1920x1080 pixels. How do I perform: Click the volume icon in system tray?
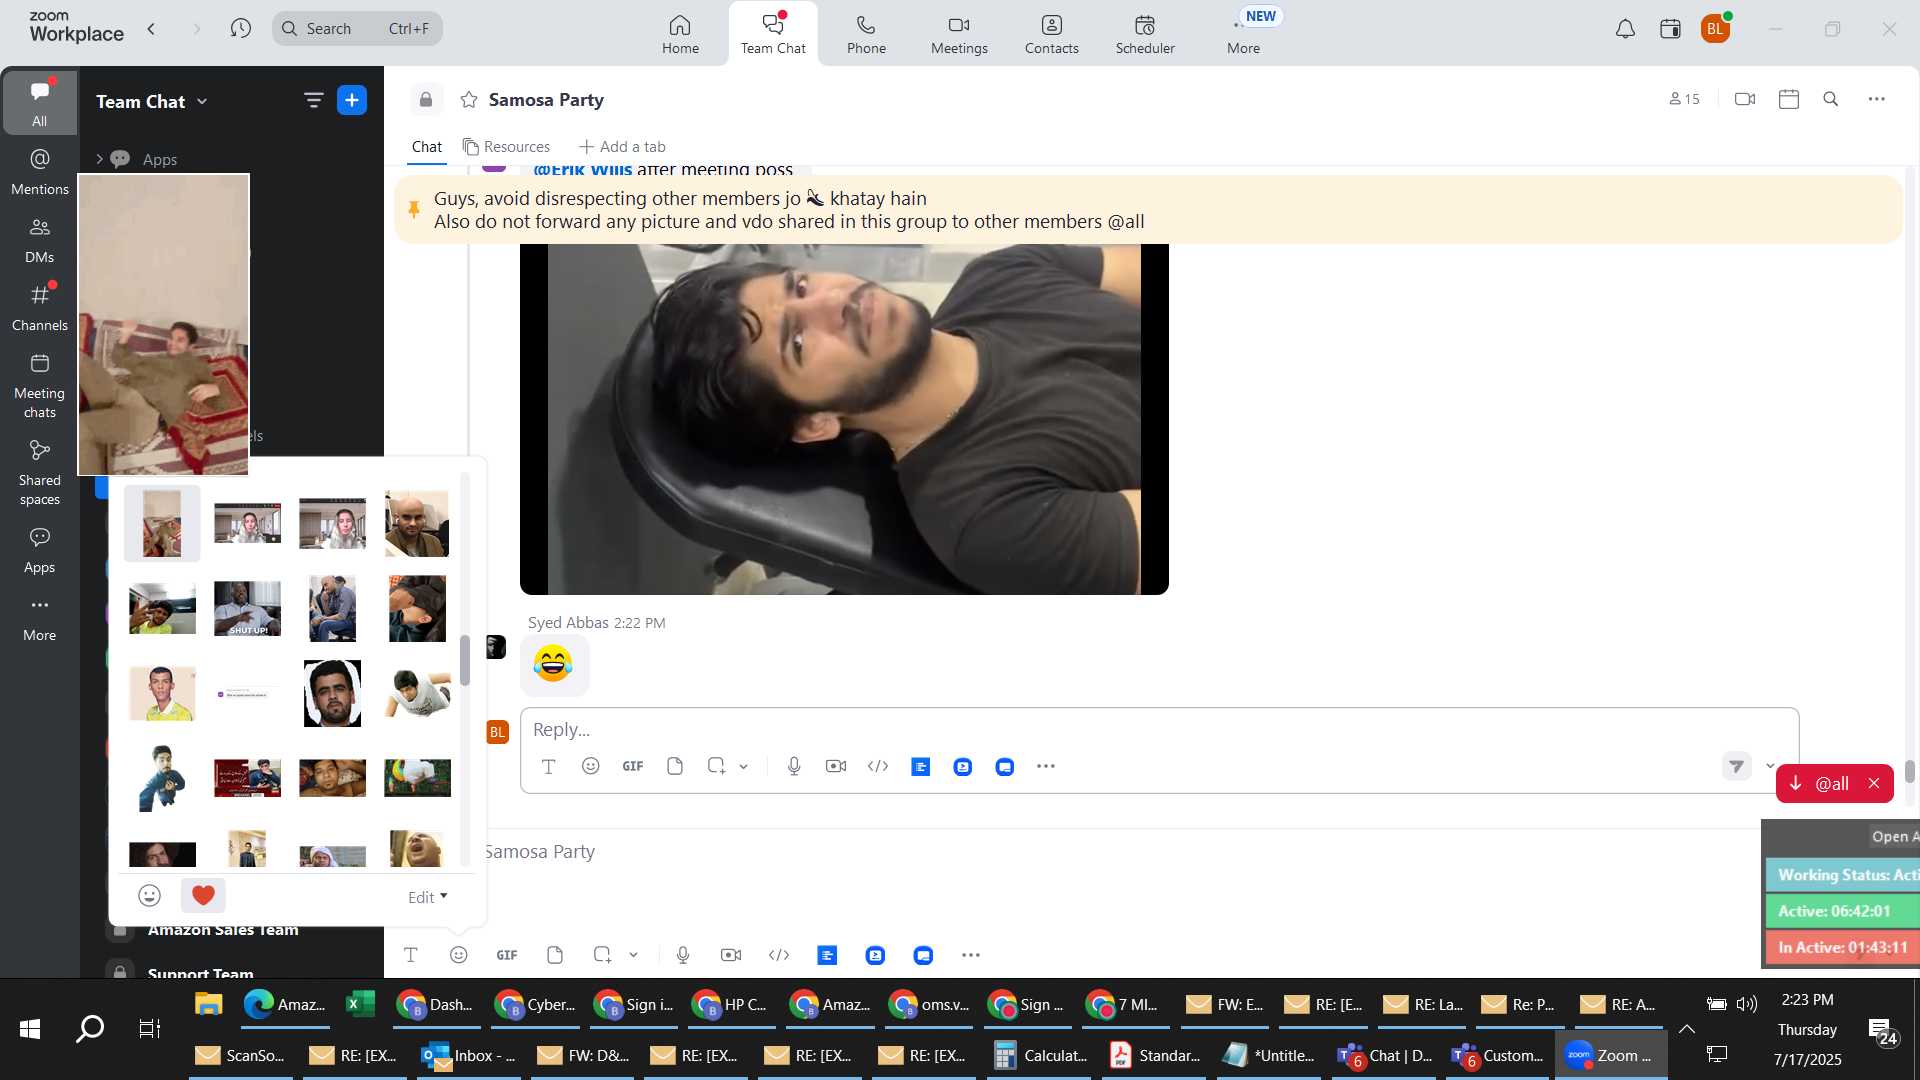click(1747, 1004)
